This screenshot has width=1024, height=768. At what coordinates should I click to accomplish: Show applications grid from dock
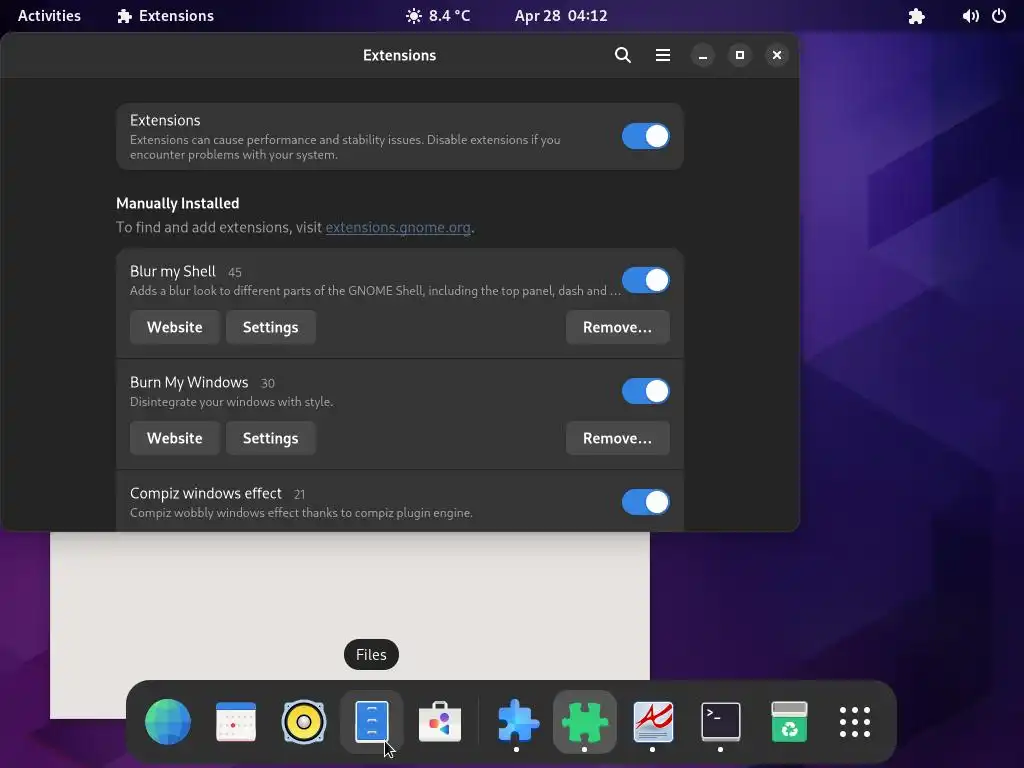855,722
